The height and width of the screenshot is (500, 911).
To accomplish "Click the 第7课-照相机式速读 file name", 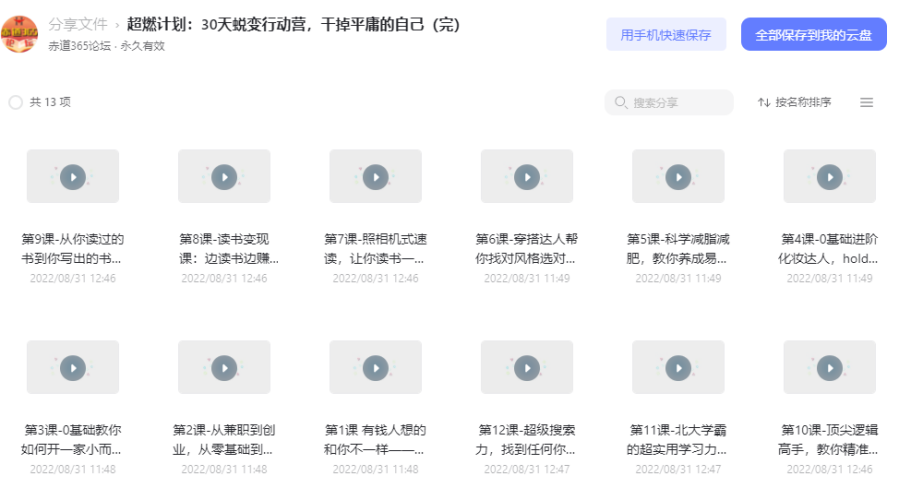I will pos(375,249).
